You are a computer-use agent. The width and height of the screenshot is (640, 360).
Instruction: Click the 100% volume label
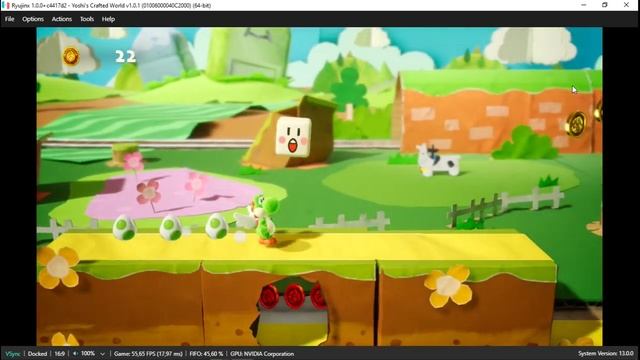pyautogui.click(x=88, y=353)
